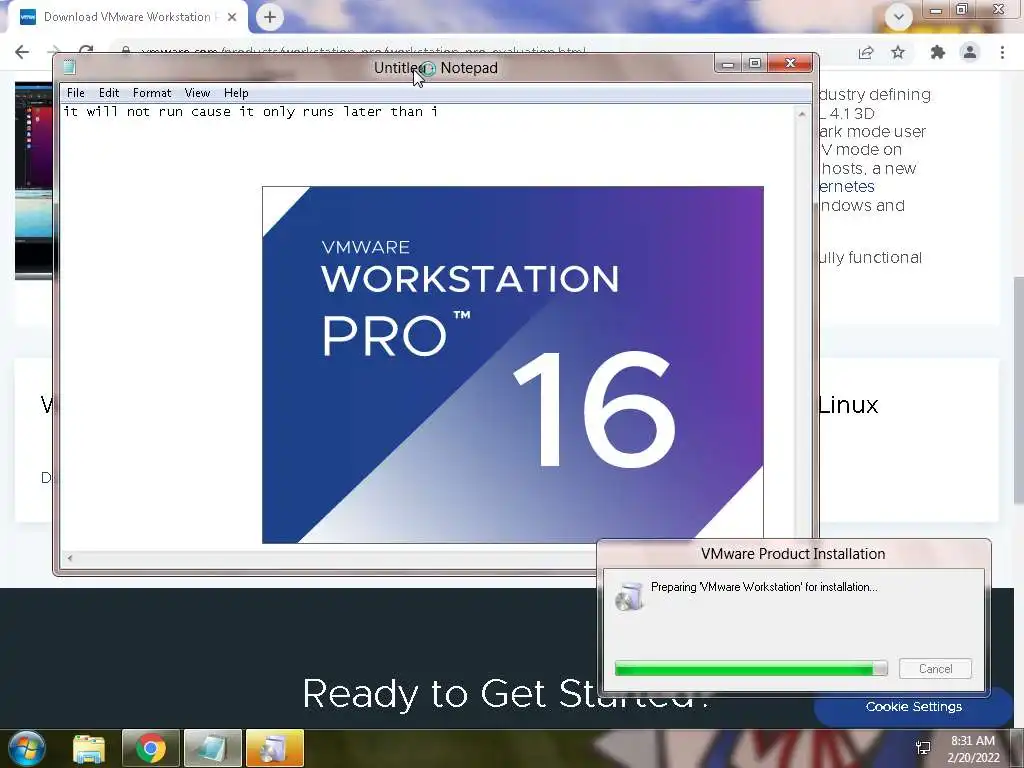The height and width of the screenshot is (768, 1024).
Task: Minimize the Chrome window
Action: (x=936, y=10)
